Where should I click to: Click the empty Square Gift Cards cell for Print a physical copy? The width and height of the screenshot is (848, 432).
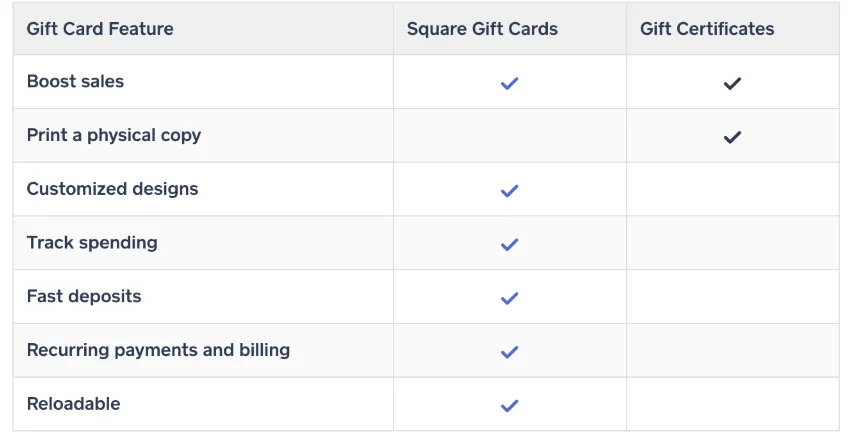[x=510, y=135]
